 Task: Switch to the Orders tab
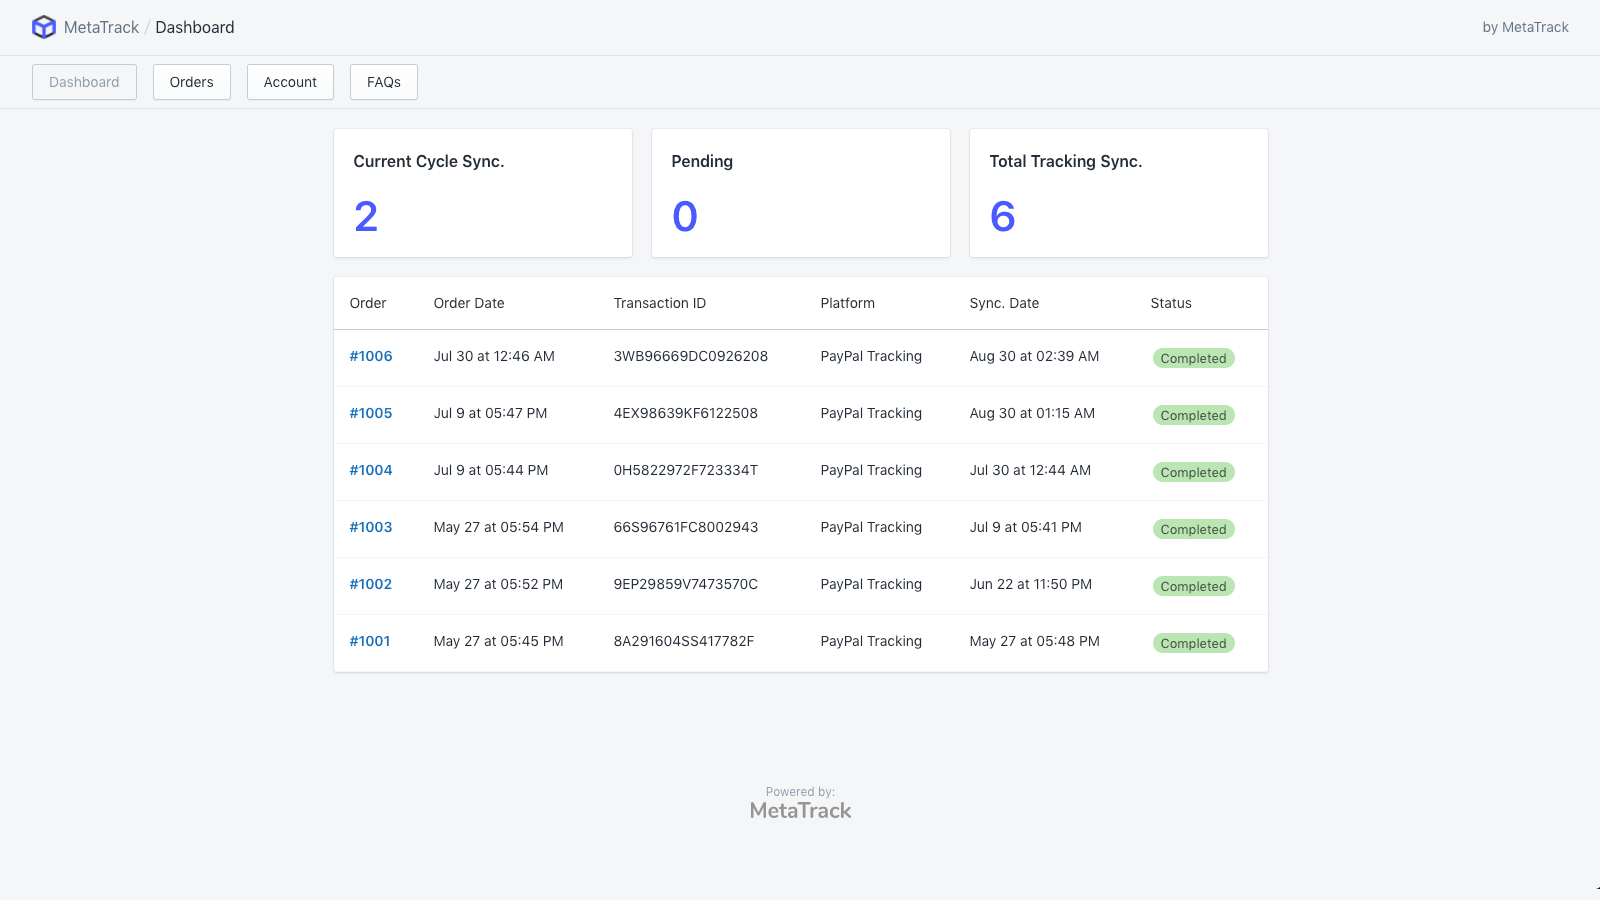click(191, 82)
